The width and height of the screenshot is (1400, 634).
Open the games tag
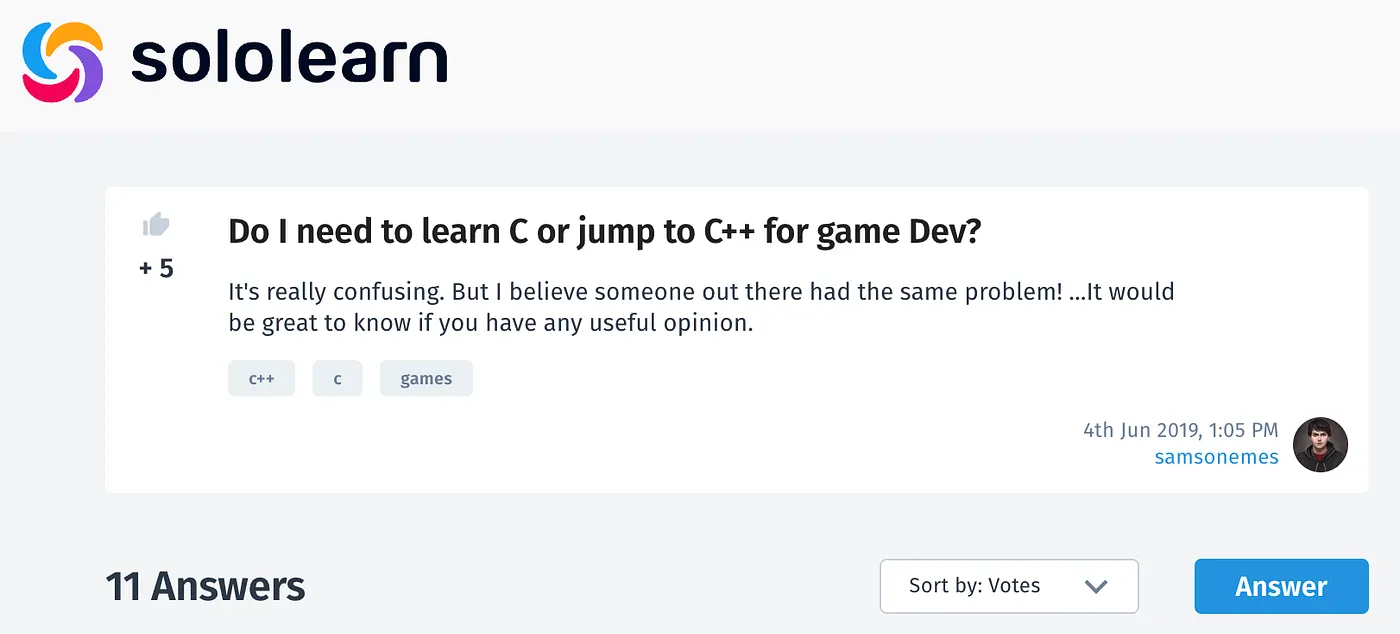[426, 379]
